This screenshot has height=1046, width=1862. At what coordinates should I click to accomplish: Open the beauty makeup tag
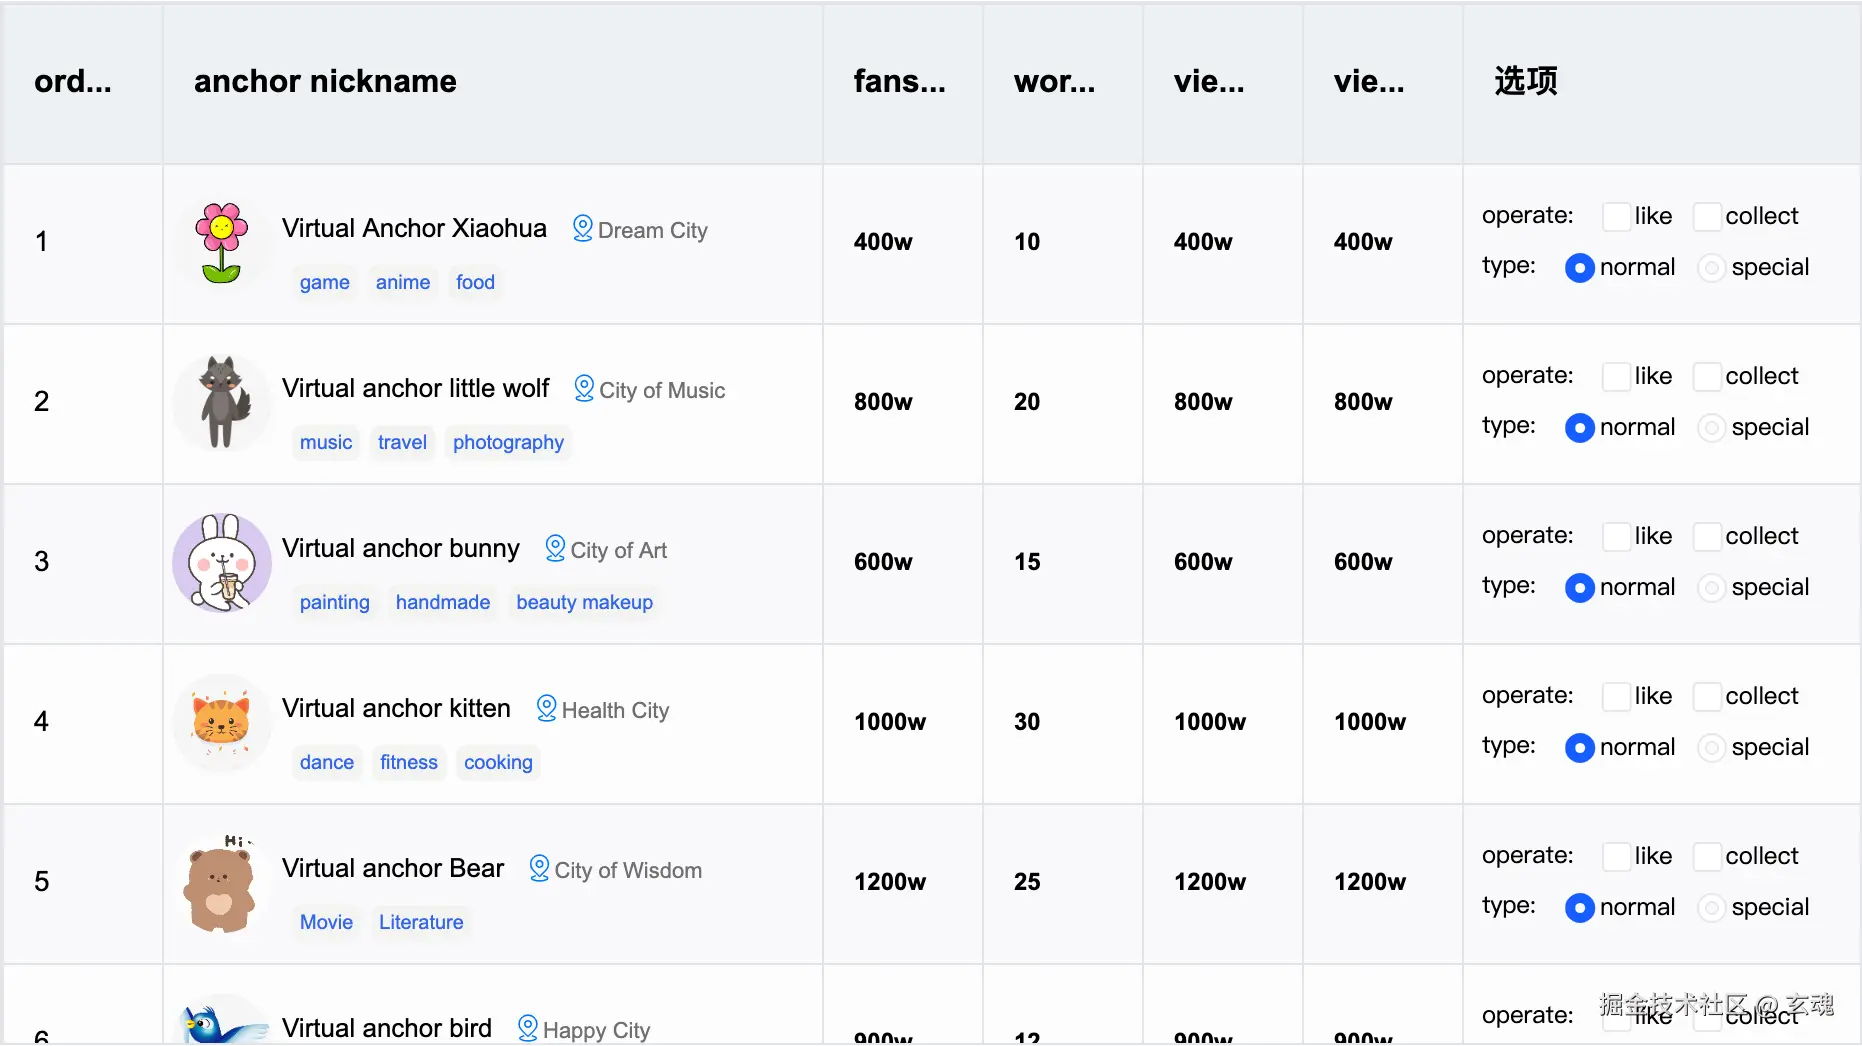click(x=584, y=602)
